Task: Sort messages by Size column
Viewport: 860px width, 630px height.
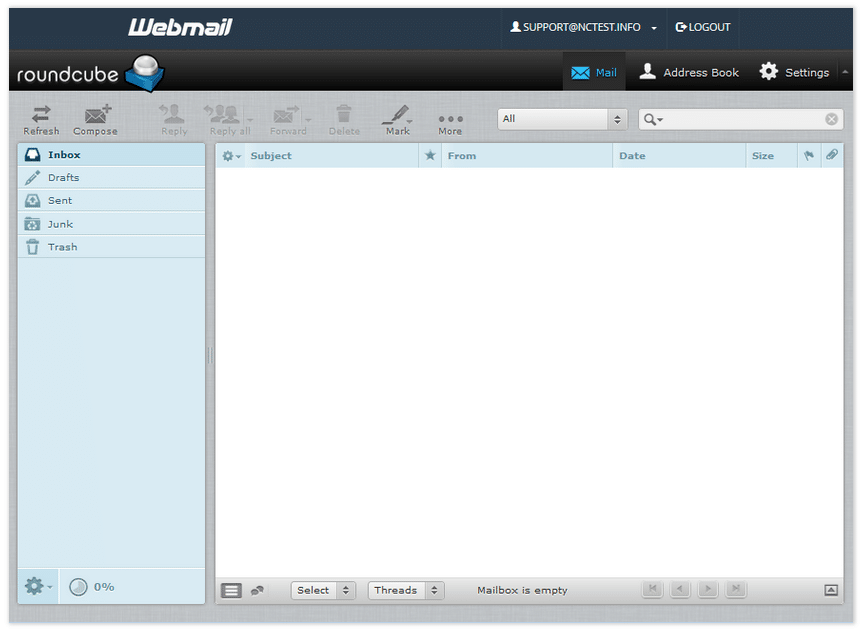Action: [x=772, y=156]
